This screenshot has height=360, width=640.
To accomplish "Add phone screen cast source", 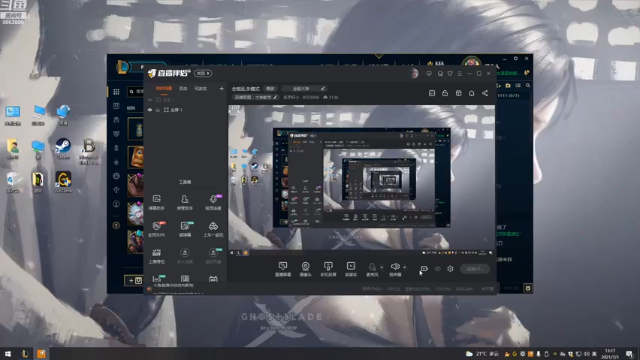I will pyautogui.click(x=328, y=269).
